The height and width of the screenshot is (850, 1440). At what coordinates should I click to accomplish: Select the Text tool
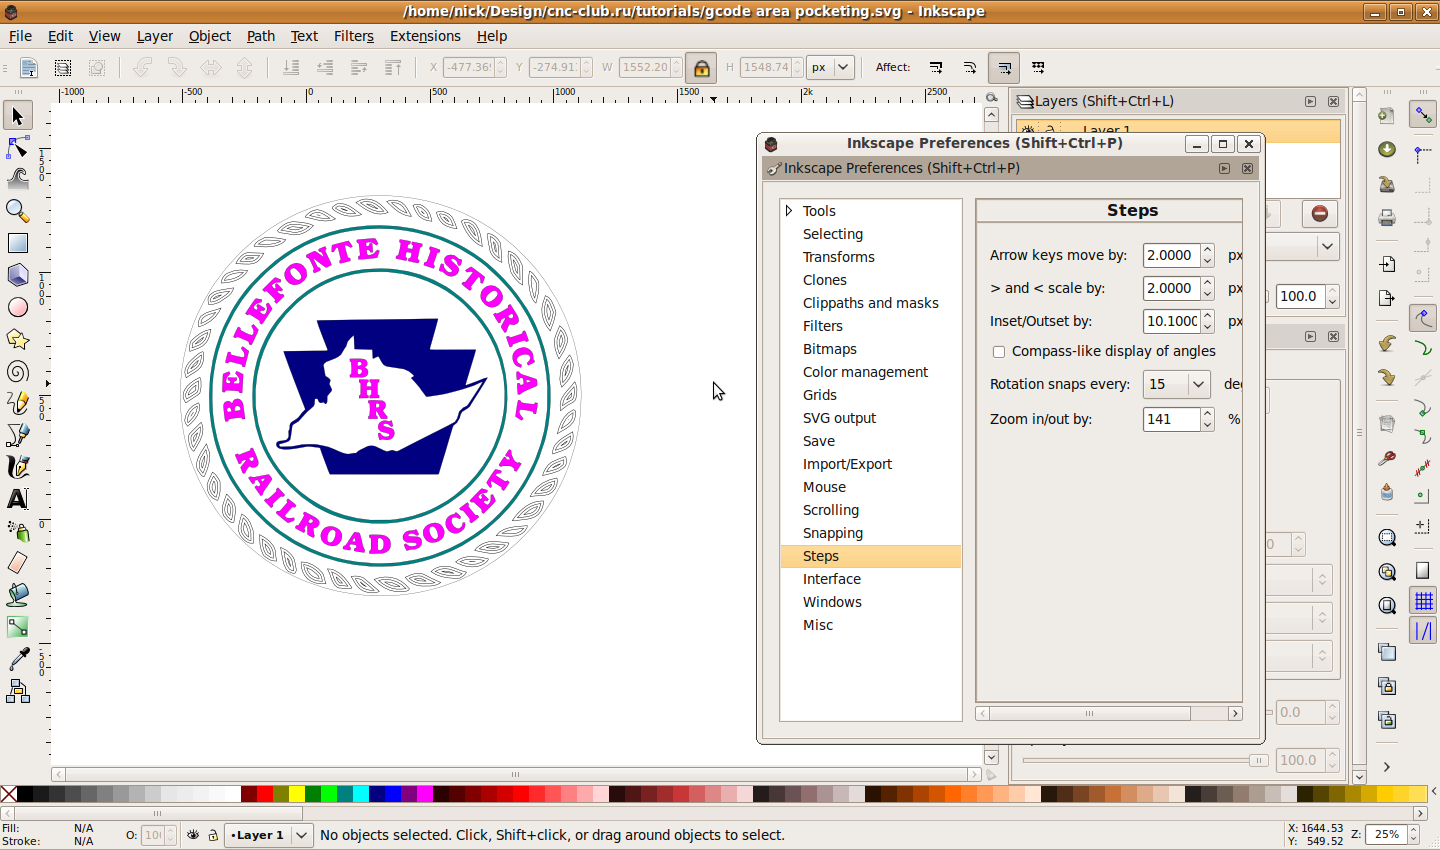click(17, 499)
